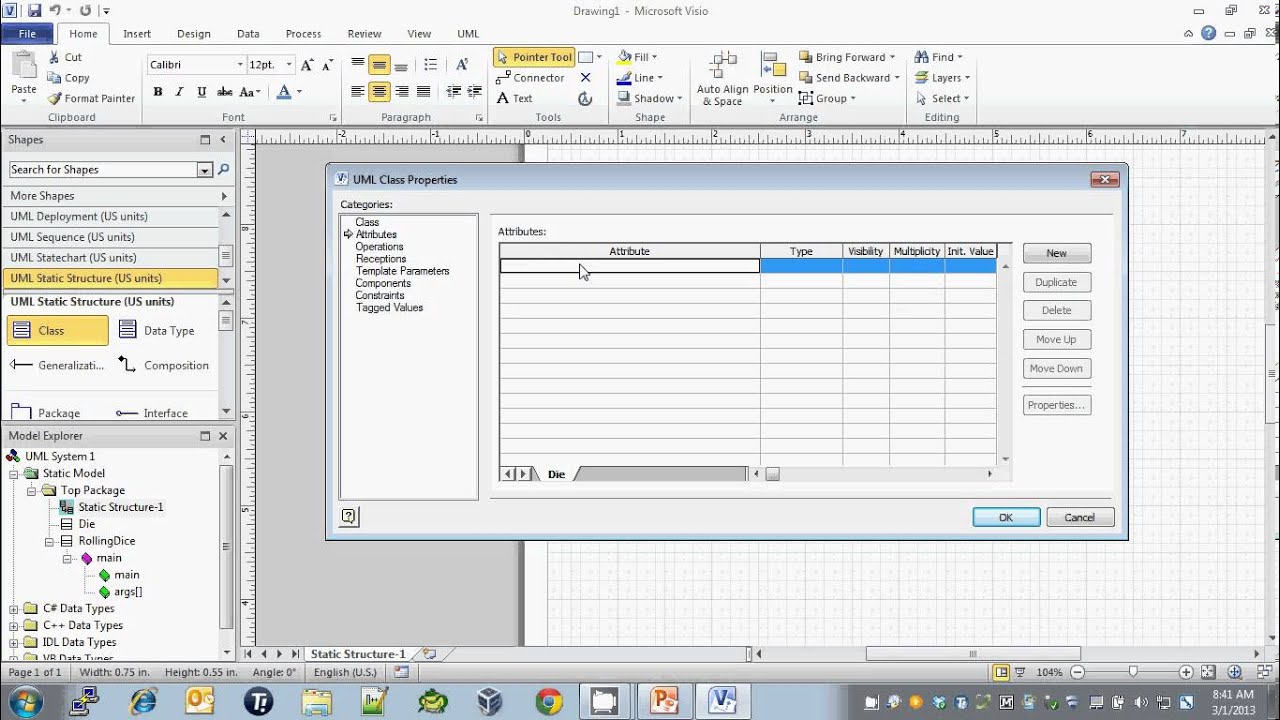This screenshot has height=720, width=1280.
Task: Click zoom in plus button
Action: tap(1186, 672)
